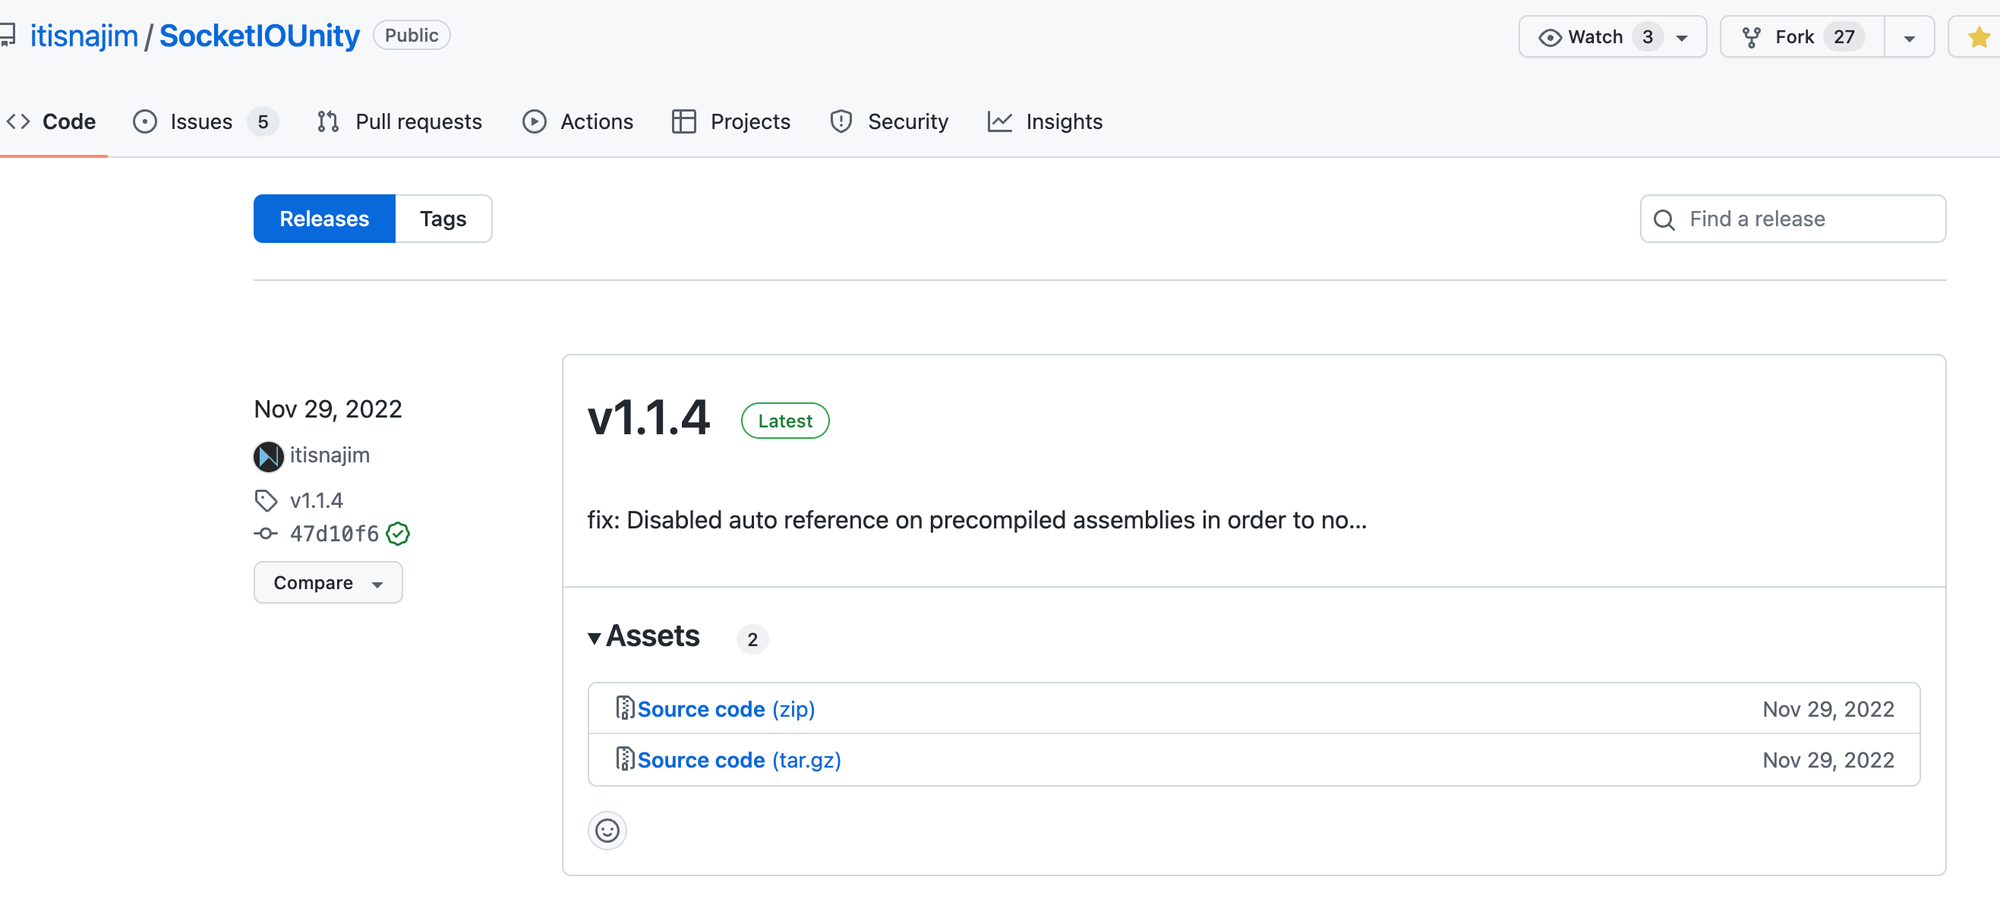This screenshot has height=908, width=2000.
Task: Click the zip file icon
Action: (625, 708)
